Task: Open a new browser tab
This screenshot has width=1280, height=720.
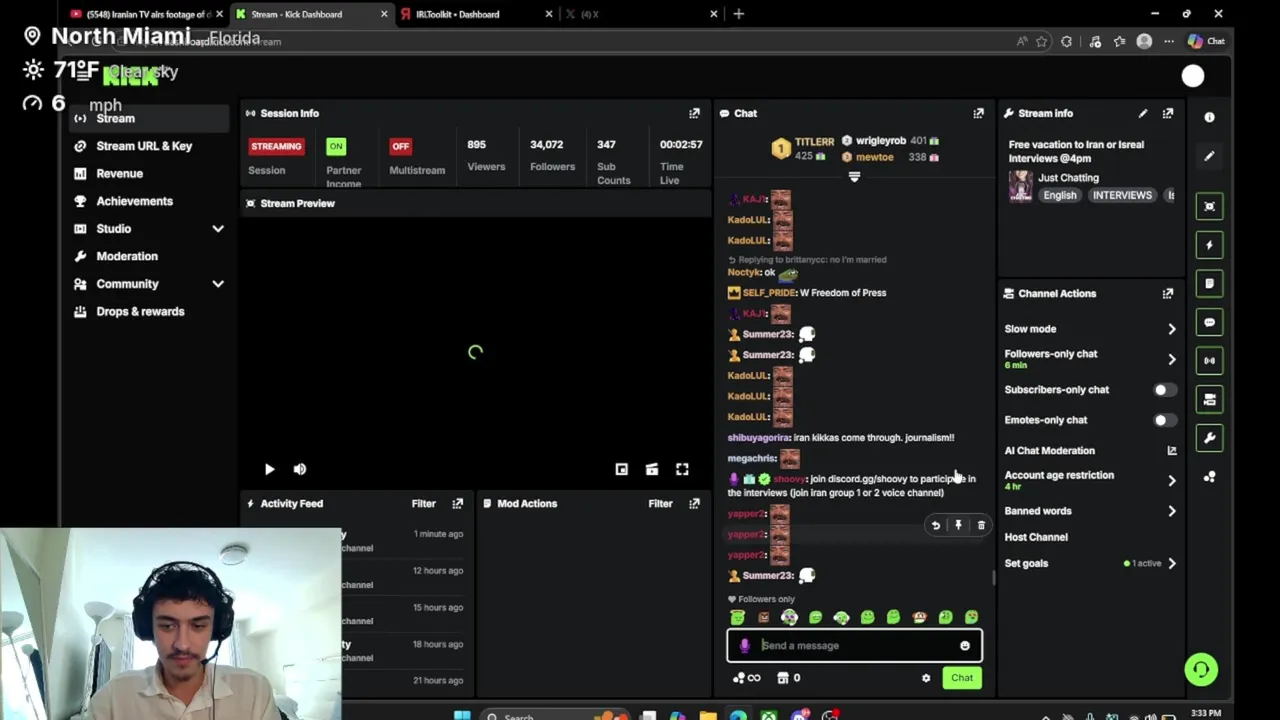Action: pyautogui.click(x=739, y=14)
